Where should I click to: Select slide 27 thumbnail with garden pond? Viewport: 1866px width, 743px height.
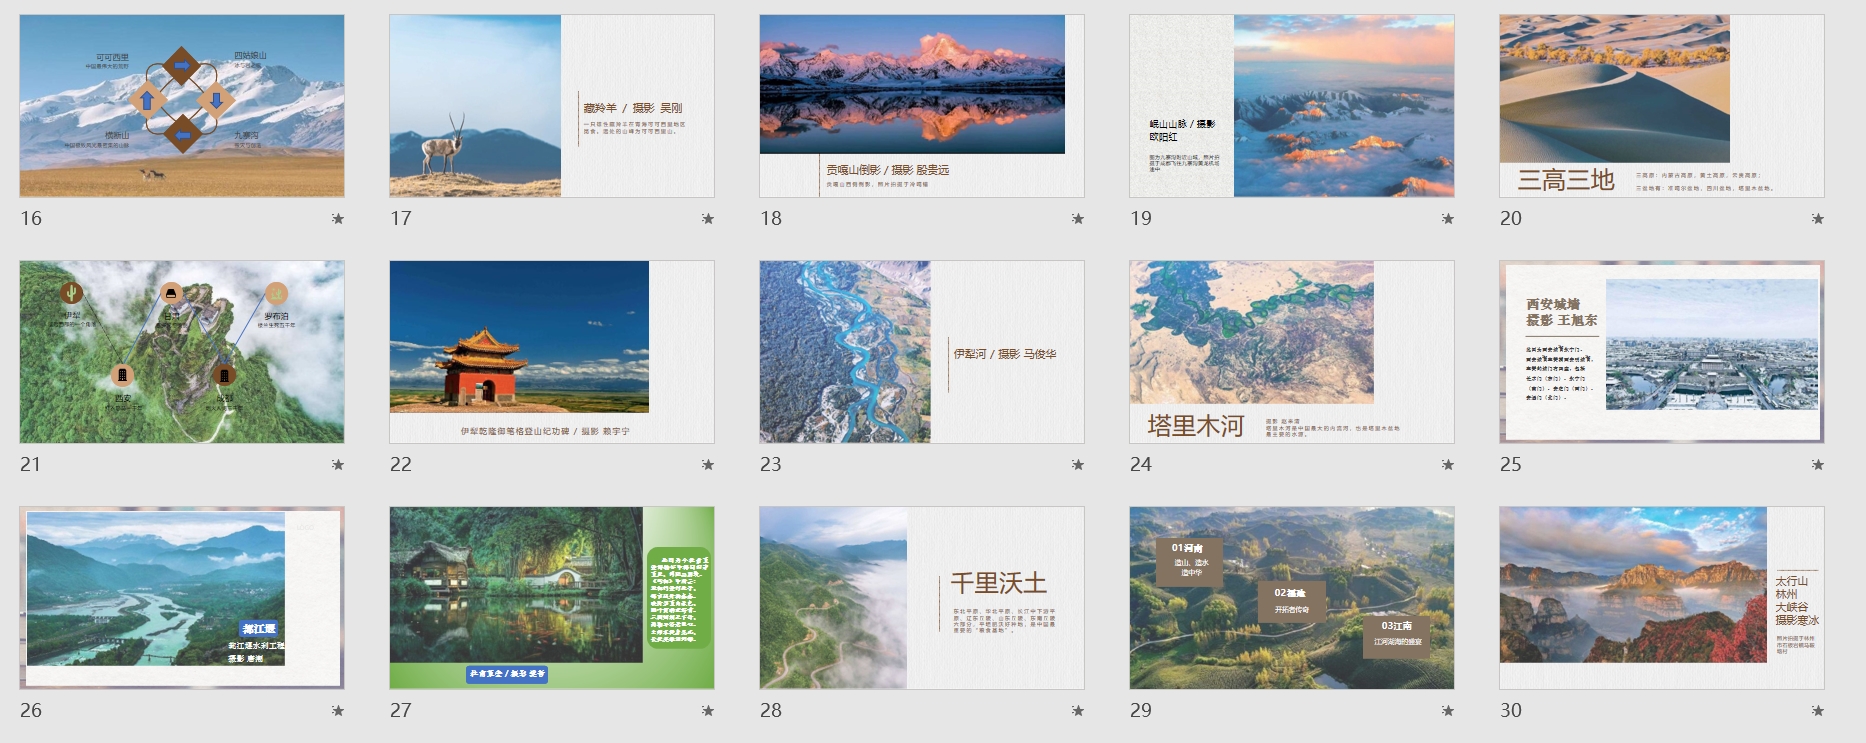[552, 598]
